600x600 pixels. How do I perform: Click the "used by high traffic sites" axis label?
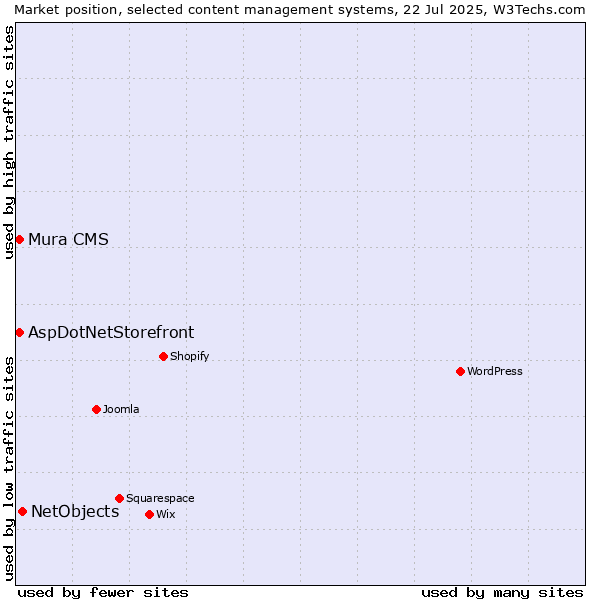tap(8, 142)
